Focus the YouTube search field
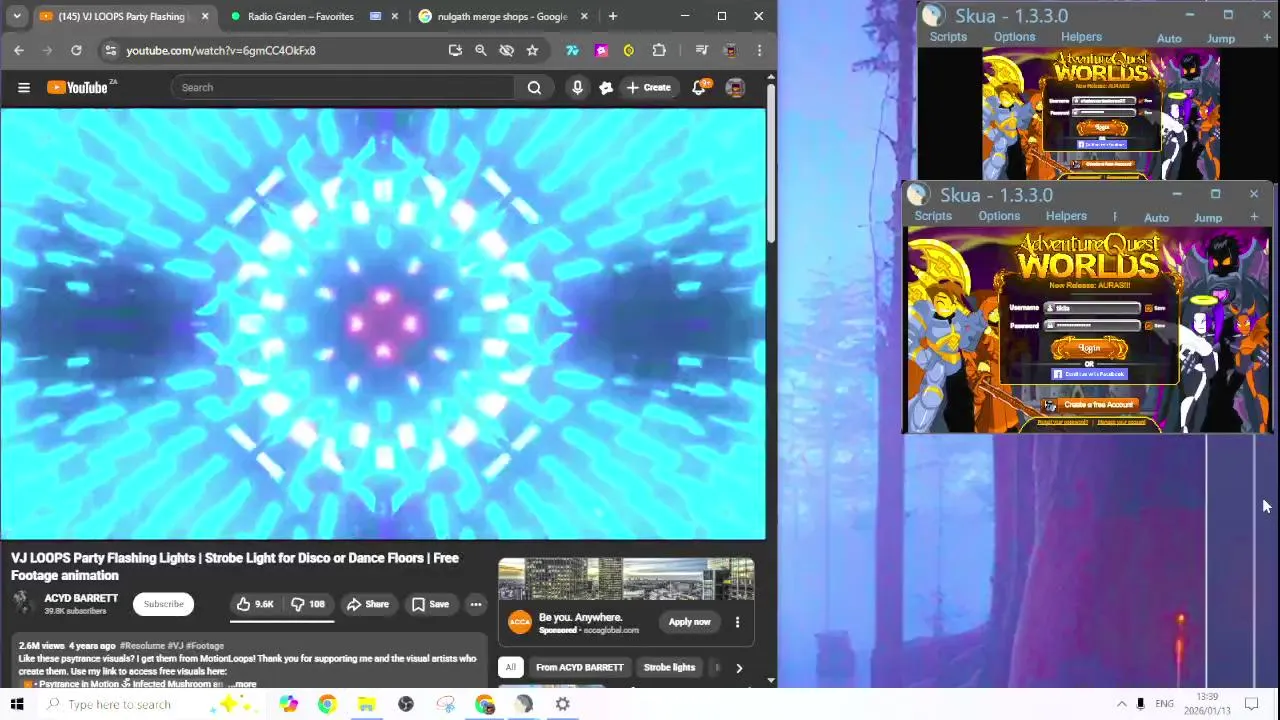This screenshot has height=720, width=1280. point(342,87)
